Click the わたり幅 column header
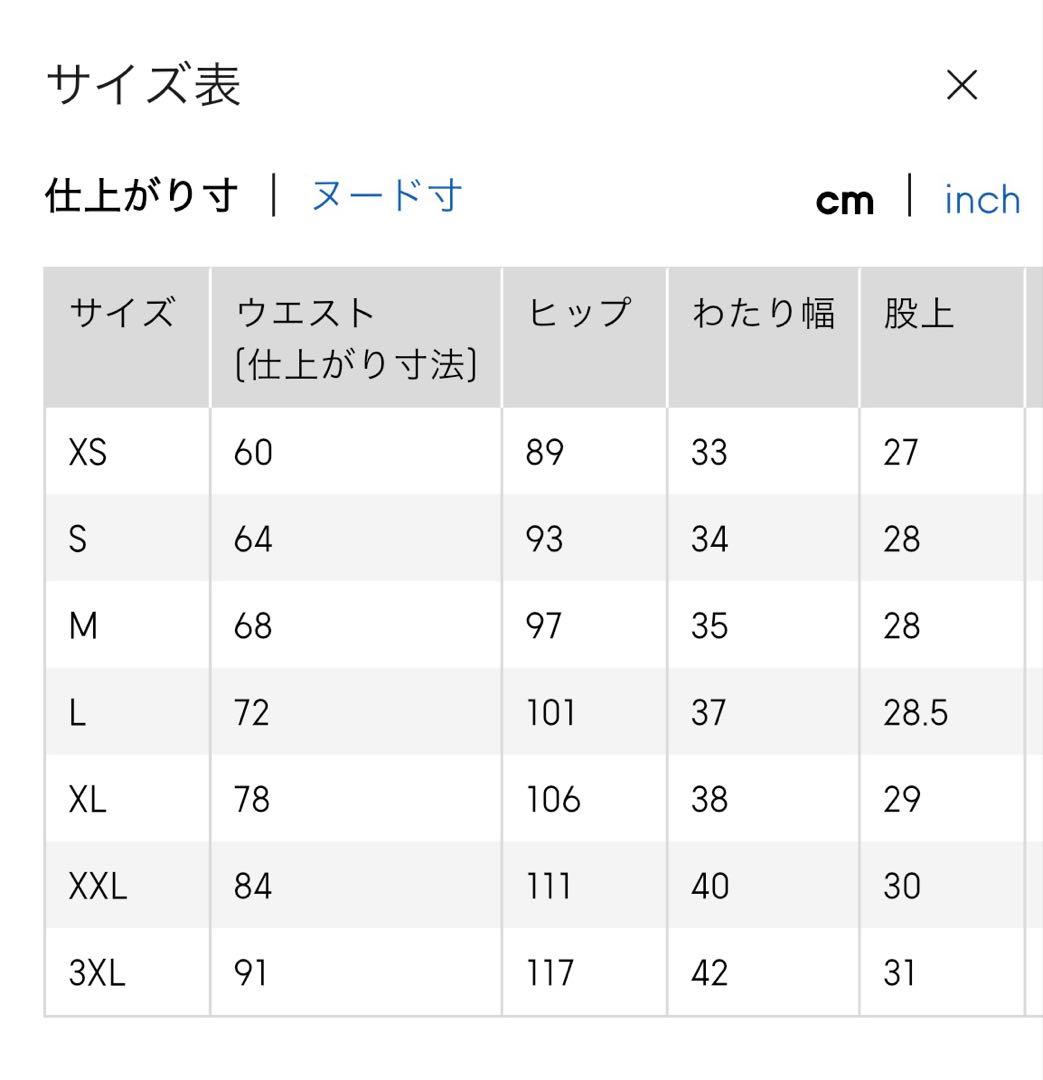This screenshot has height=1080, width=1043. point(762,314)
